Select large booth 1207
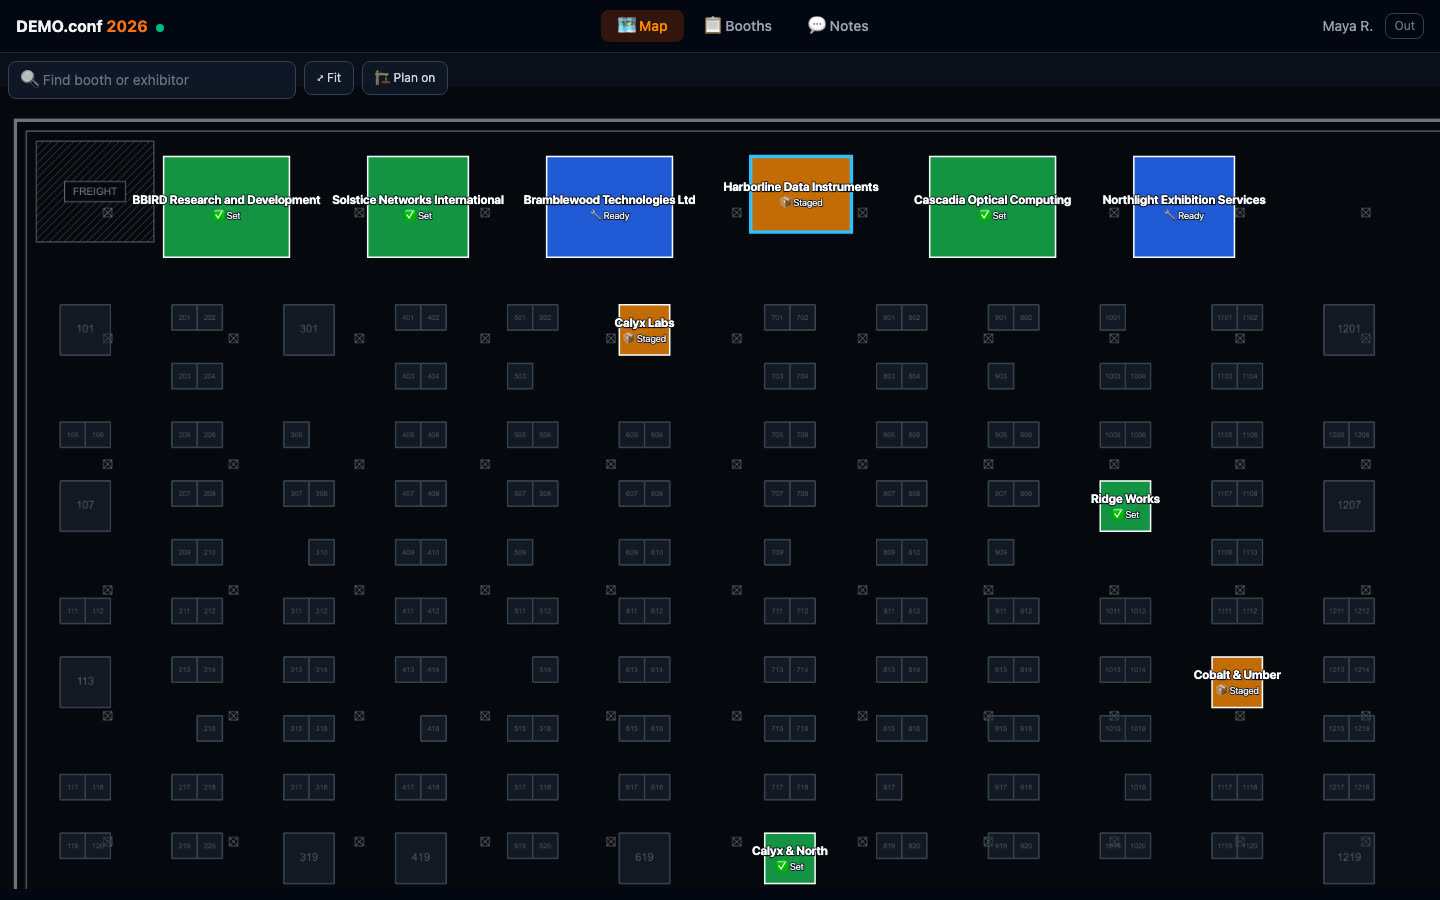Image resolution: width=1440 pixels, height=900 pixels. 1349,505
